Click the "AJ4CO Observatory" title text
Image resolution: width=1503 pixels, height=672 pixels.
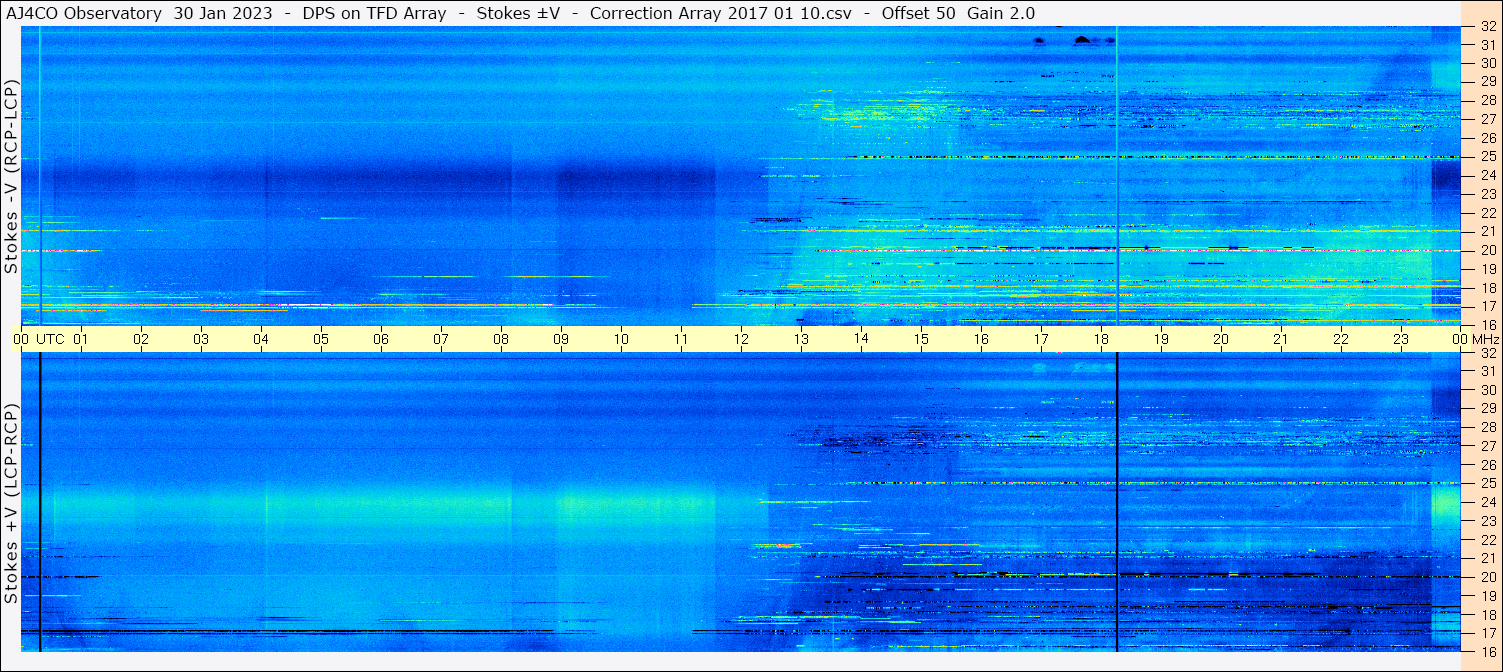84,13
